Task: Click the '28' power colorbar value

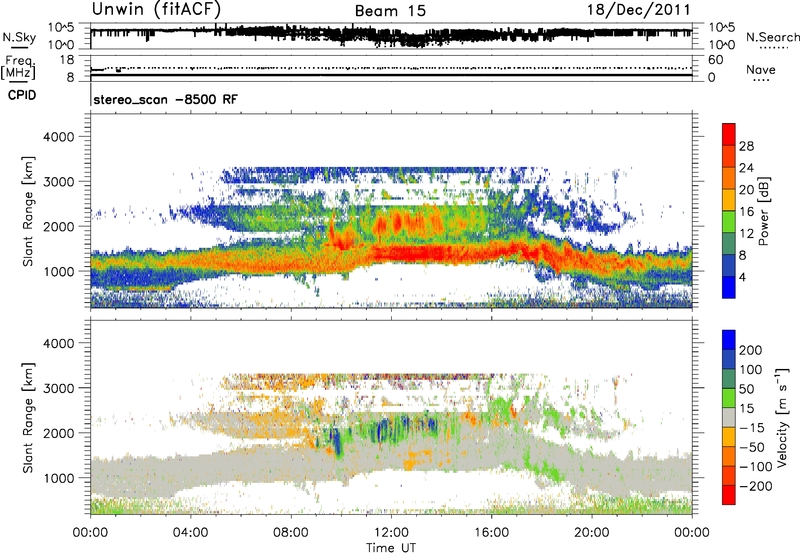Action: pyautogui.click(x=746, y=146)
